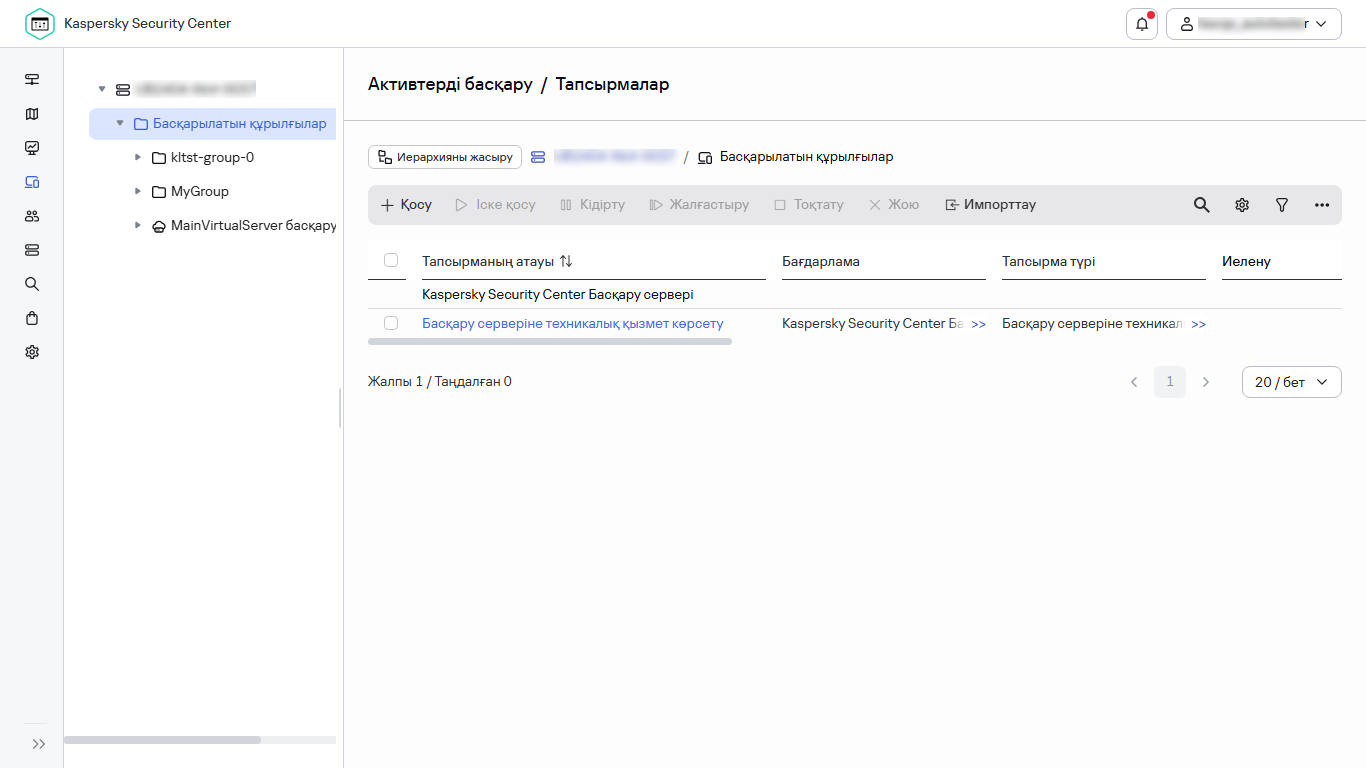Click the Бағдарлама column header
The width and height of the screenshot is (1366, 768).
821,261
